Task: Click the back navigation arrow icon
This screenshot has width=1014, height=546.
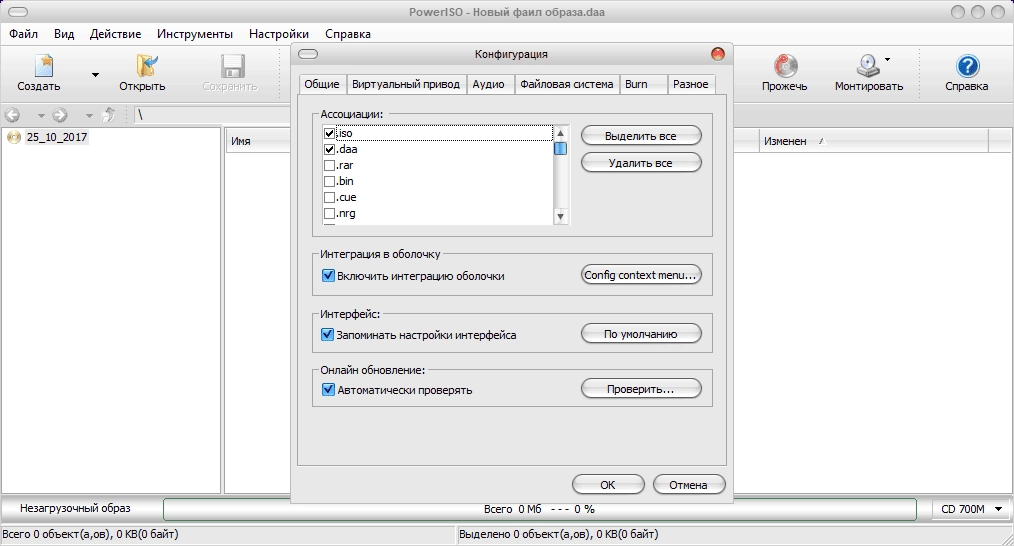Action: (x=12, y=115)
